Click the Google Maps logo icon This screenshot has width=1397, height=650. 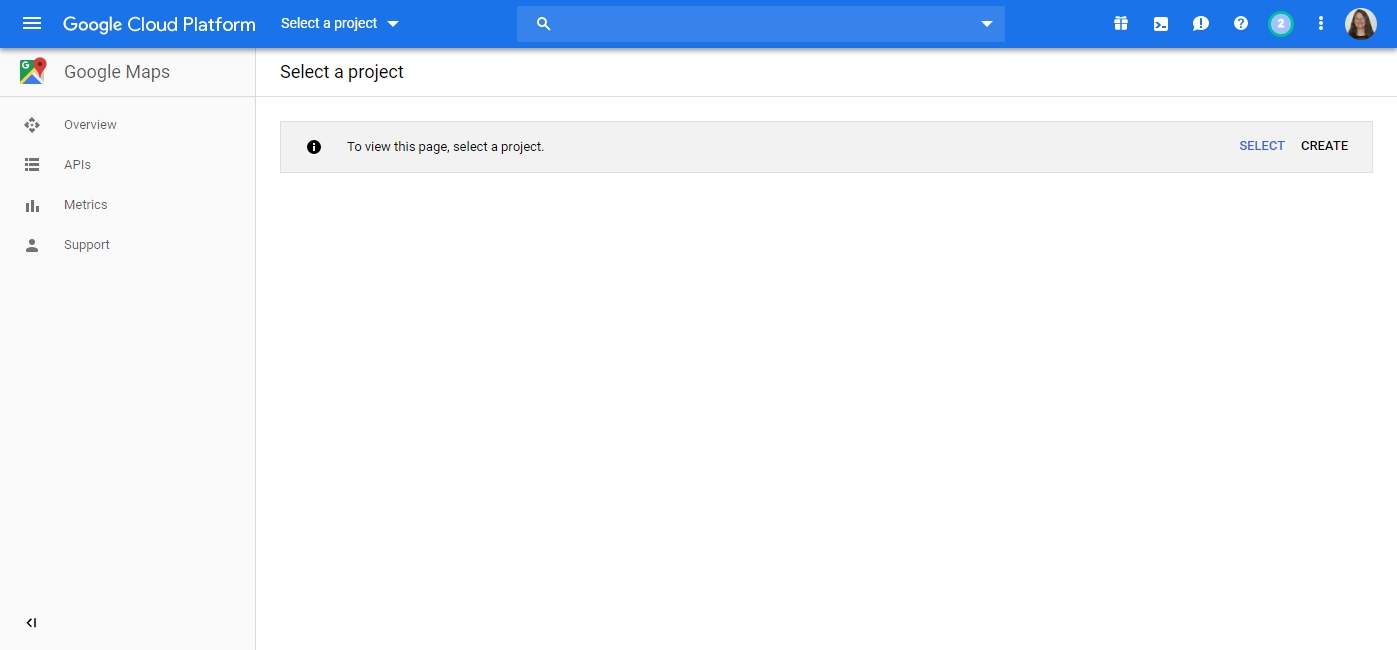coord(33,72)
